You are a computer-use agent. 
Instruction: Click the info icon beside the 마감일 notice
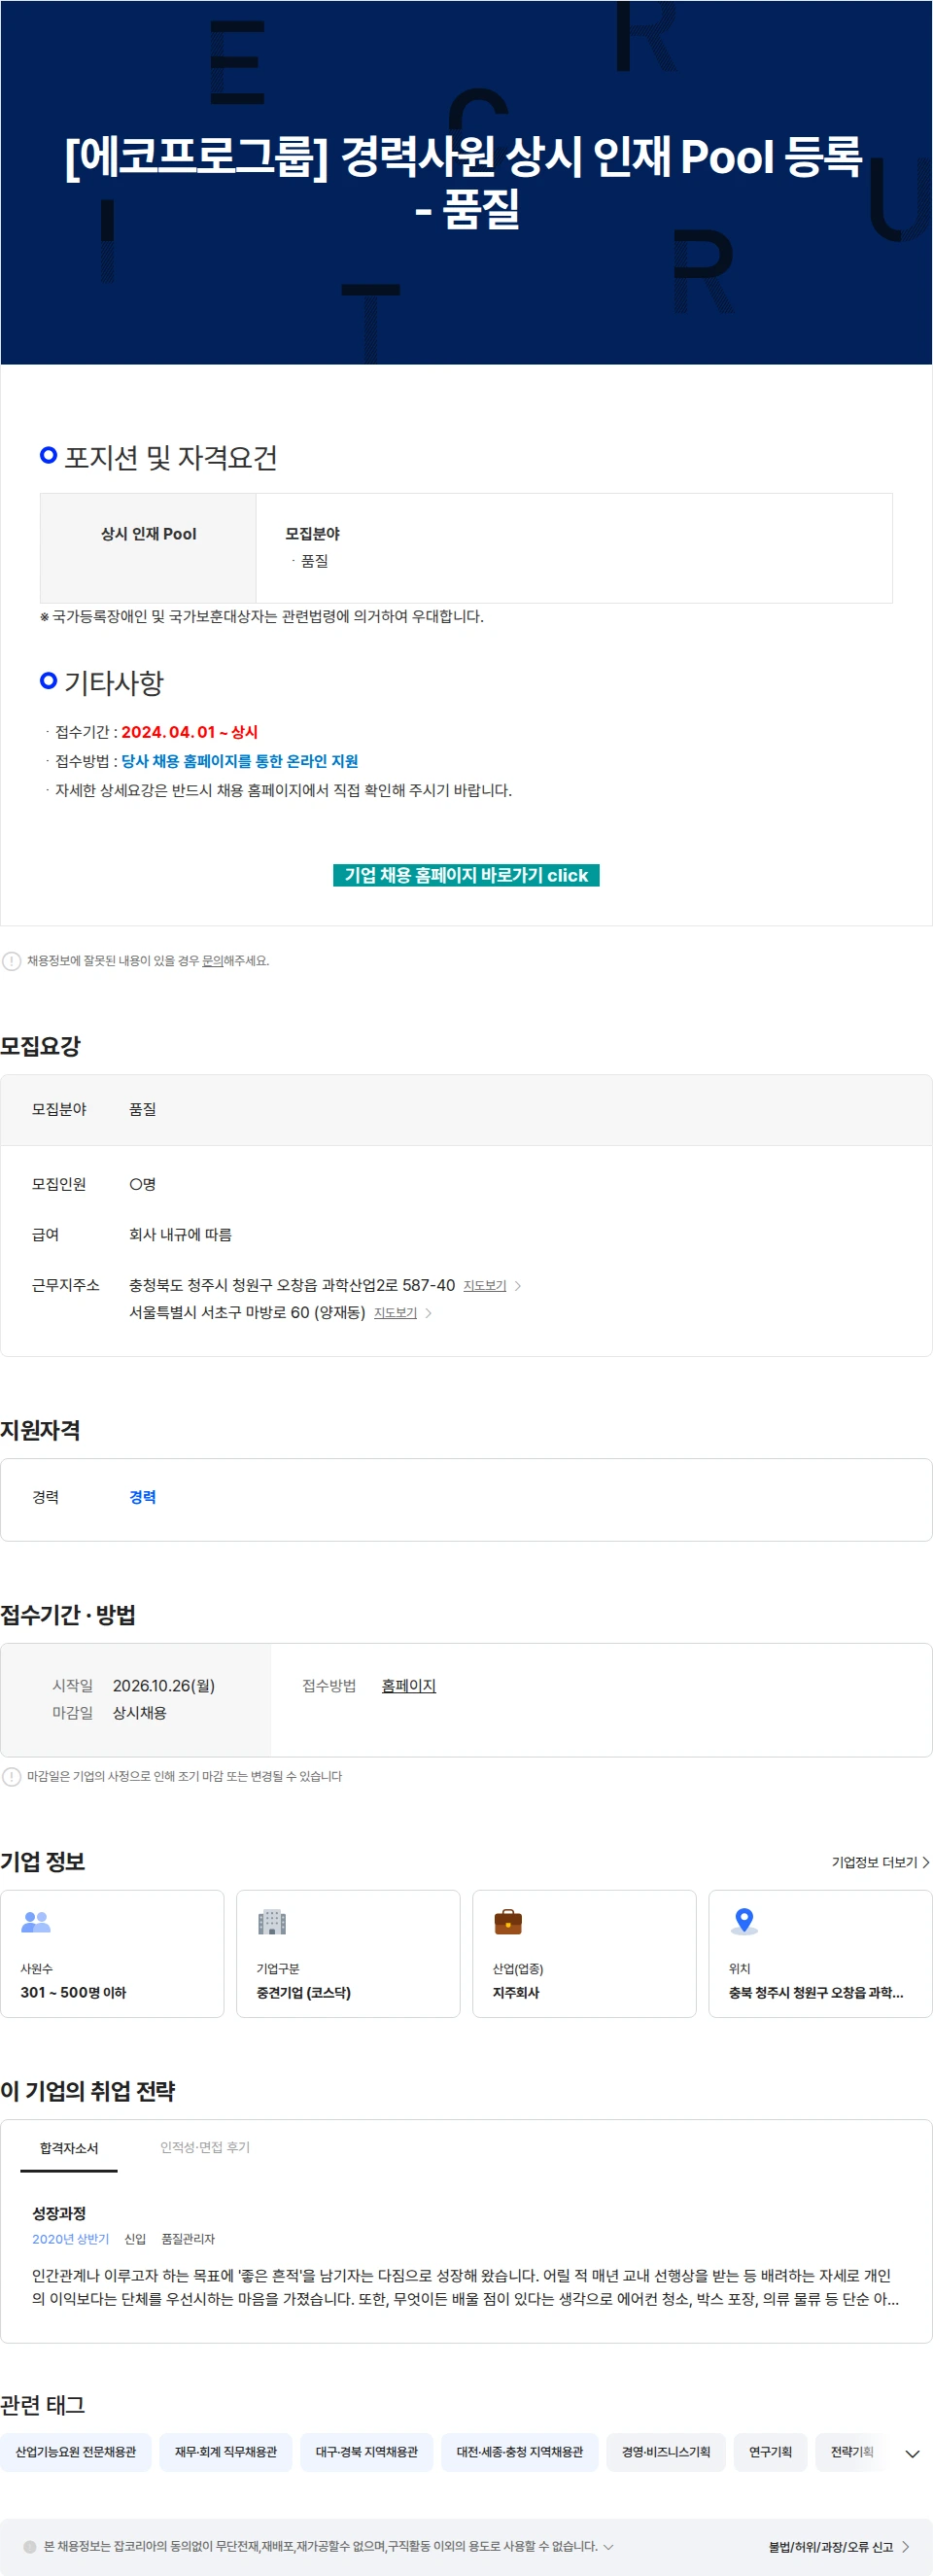(x=12, y=1777)
